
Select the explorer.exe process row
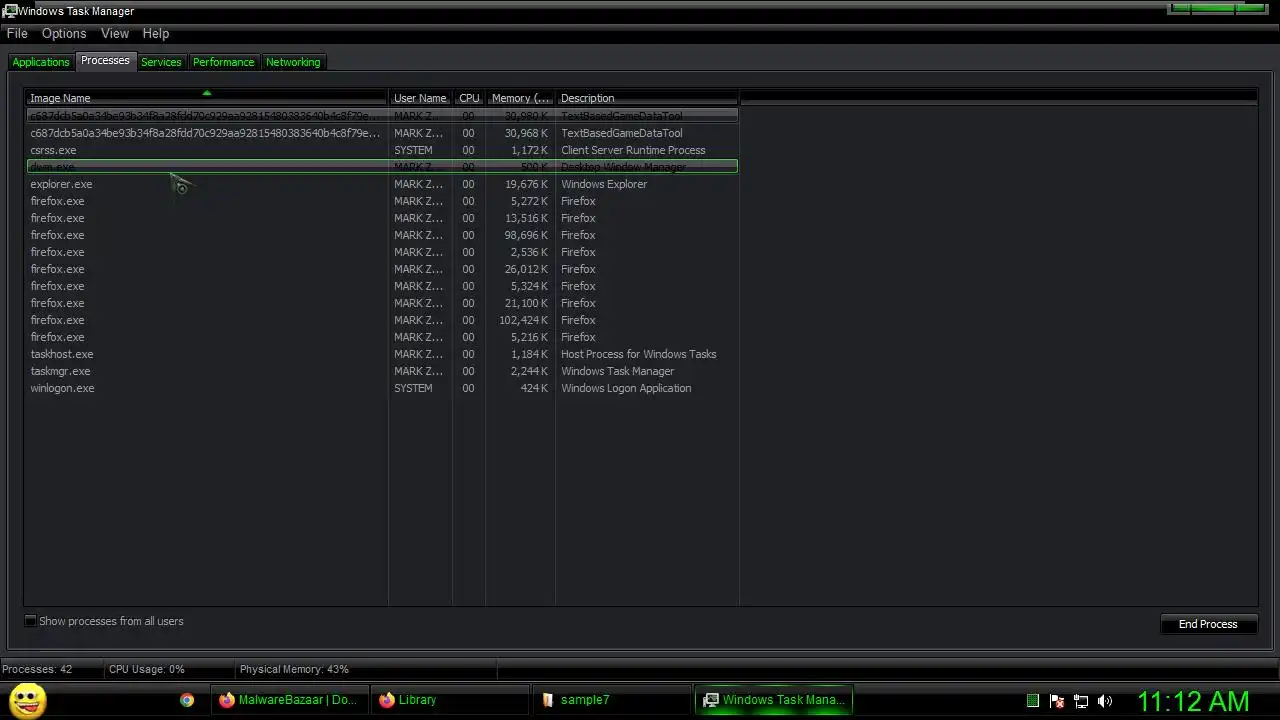tap(382, 184)
